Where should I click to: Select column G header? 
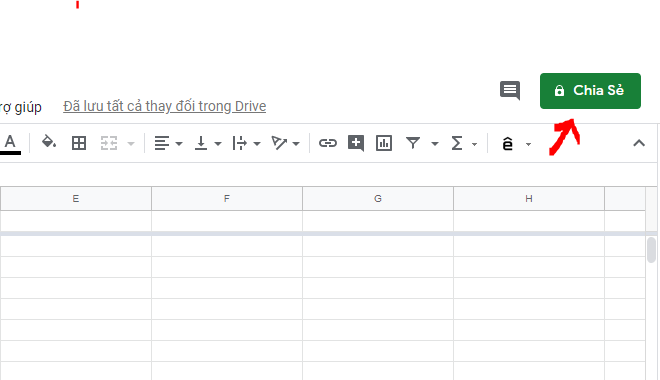point(378,199)
